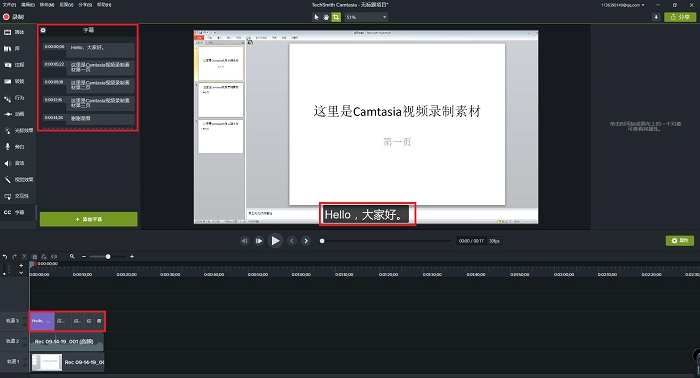Toggle the pan hand tool
Screen dimensions: 700x378
[x=326, y=17]
